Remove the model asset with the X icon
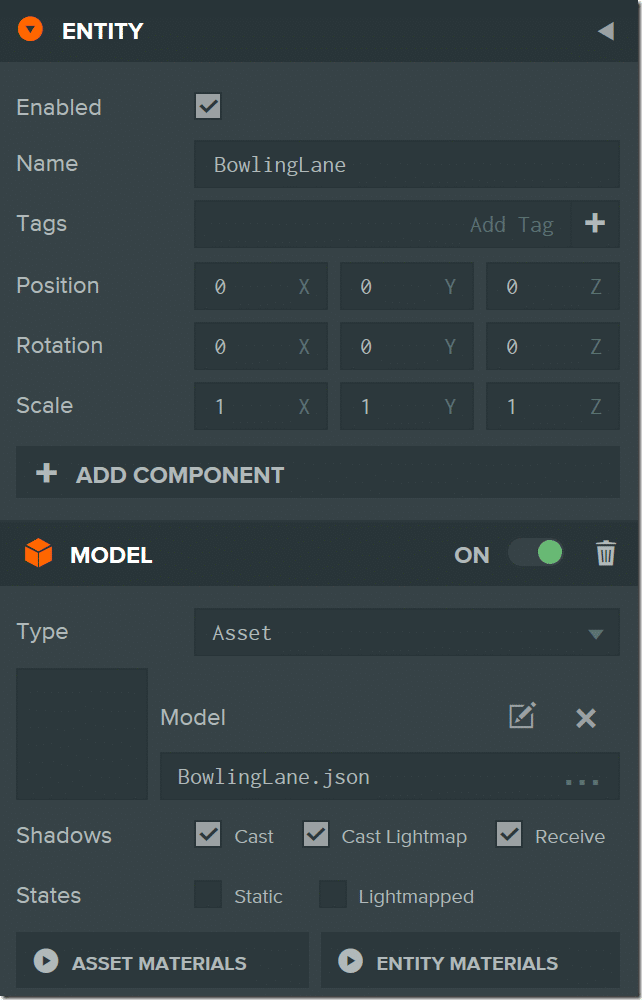The image size is (642, 1000). coord(586,718)
